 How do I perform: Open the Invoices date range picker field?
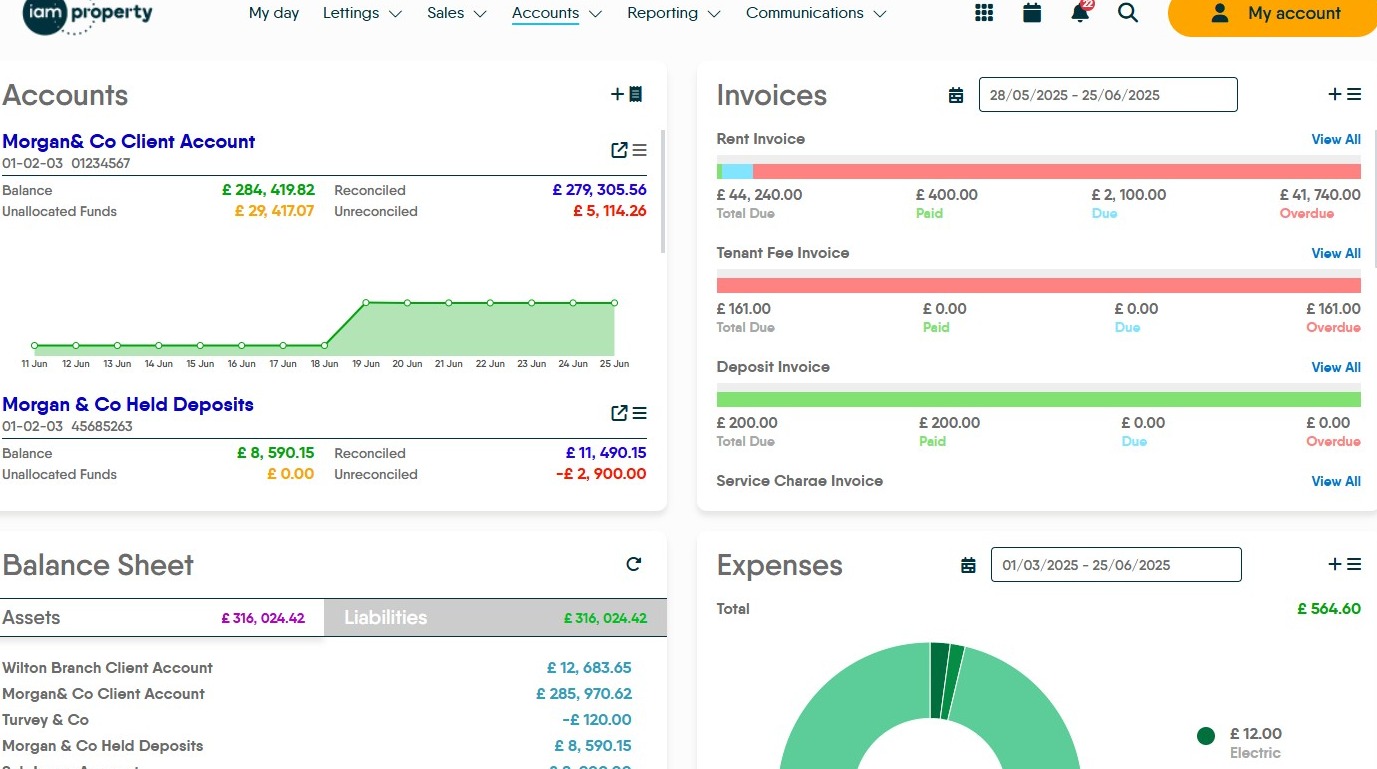[1108, 95]
